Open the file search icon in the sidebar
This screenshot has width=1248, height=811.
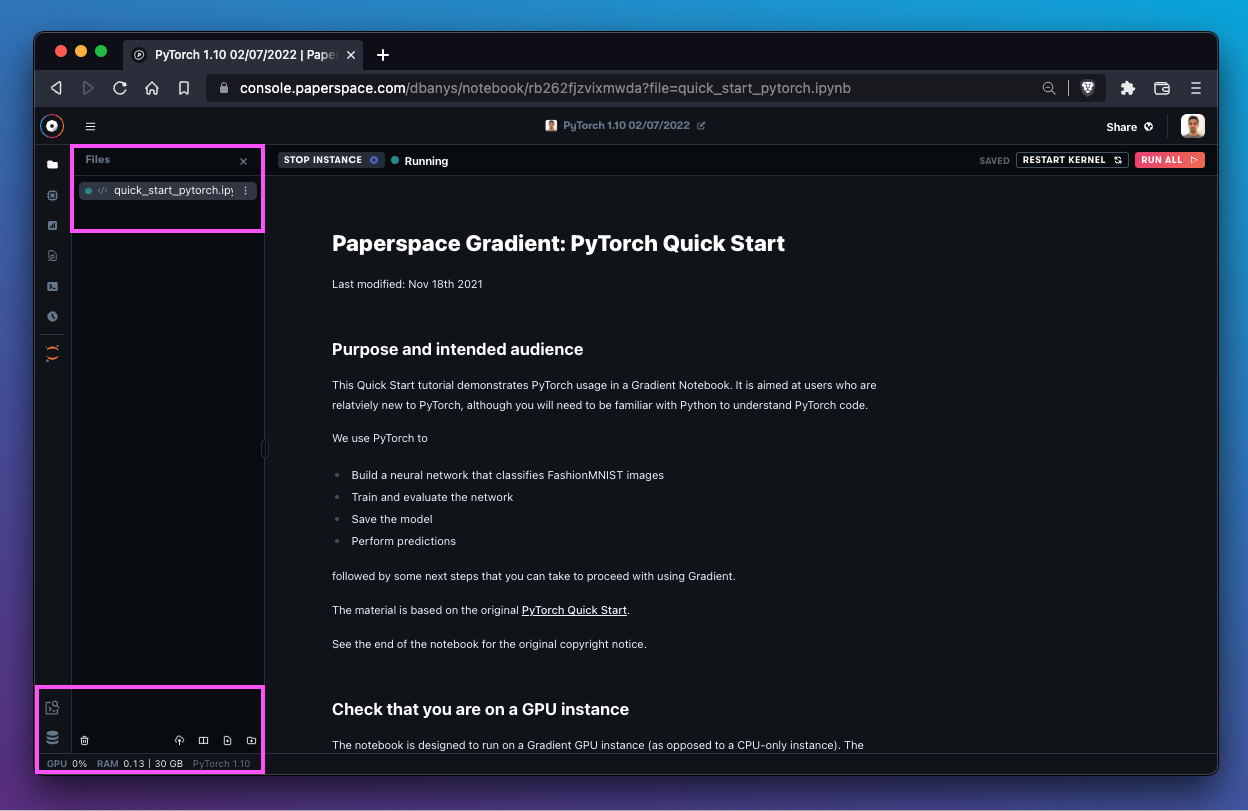pyautogui.click(x=53, y=256)
